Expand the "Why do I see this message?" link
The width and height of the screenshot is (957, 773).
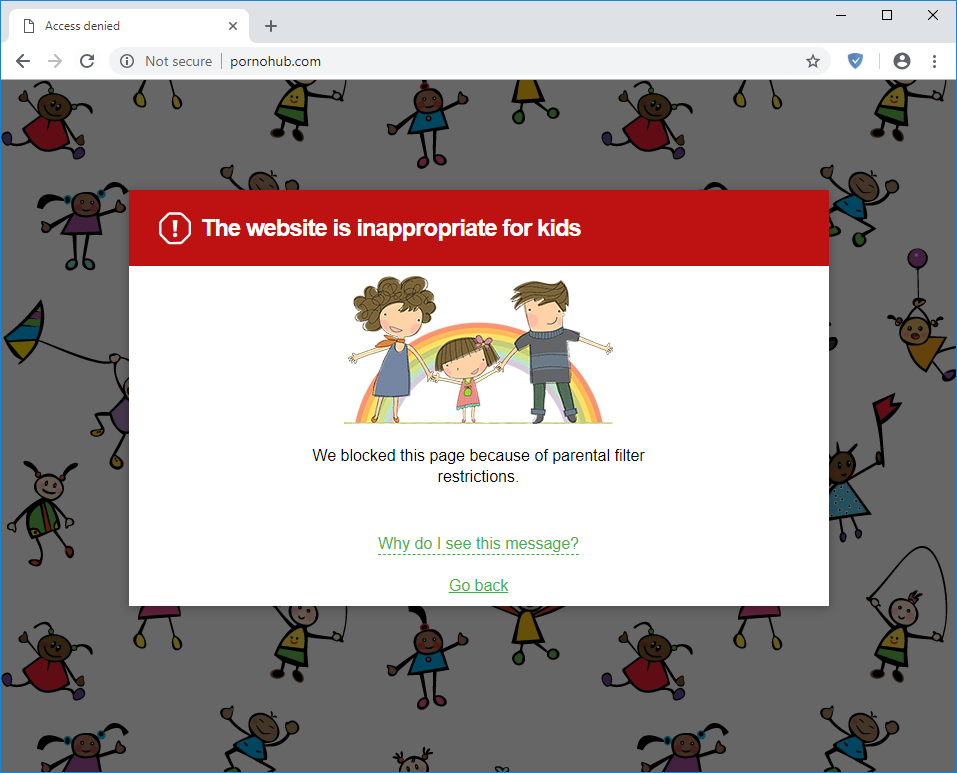pos(478,544)
